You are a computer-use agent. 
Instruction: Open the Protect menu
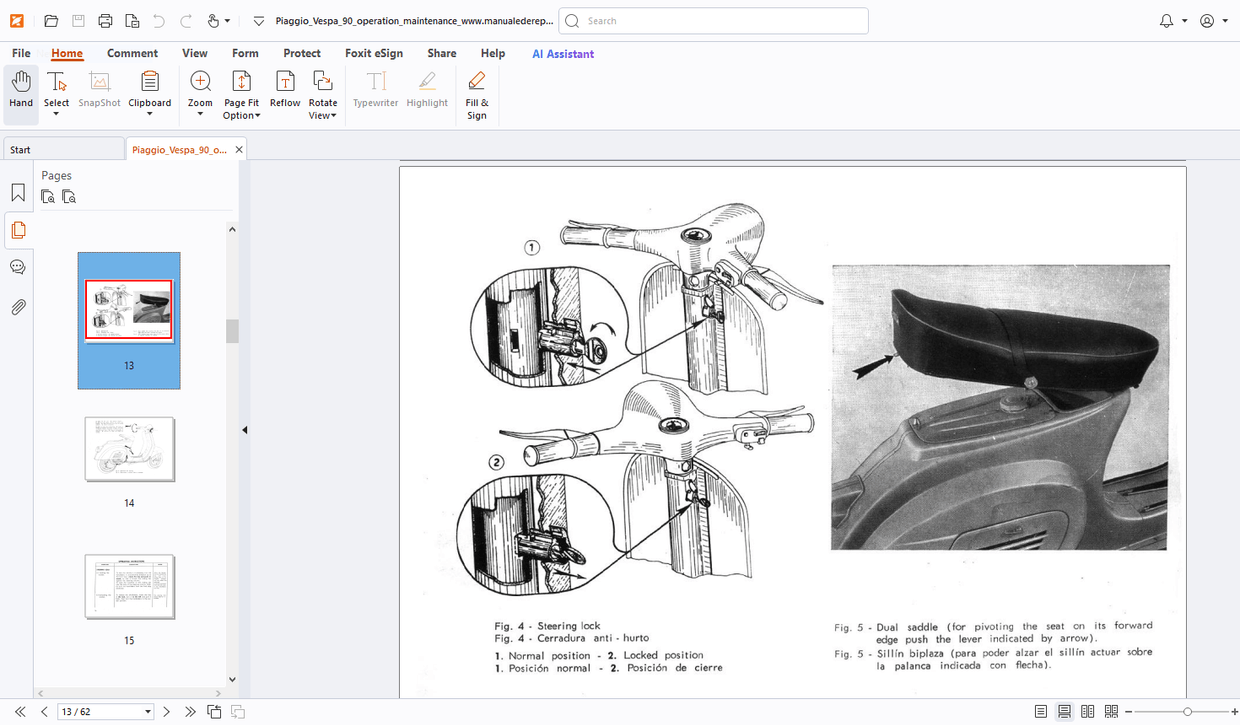[x=302, y=53]
